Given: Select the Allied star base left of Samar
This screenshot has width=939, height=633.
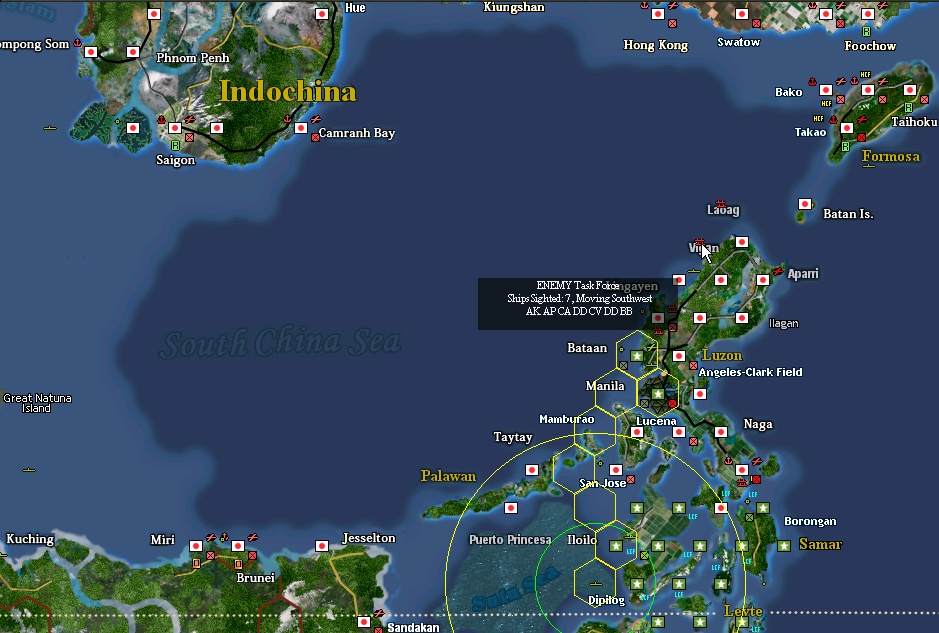Looking at the screenshot, I should [x=784, y=546].
